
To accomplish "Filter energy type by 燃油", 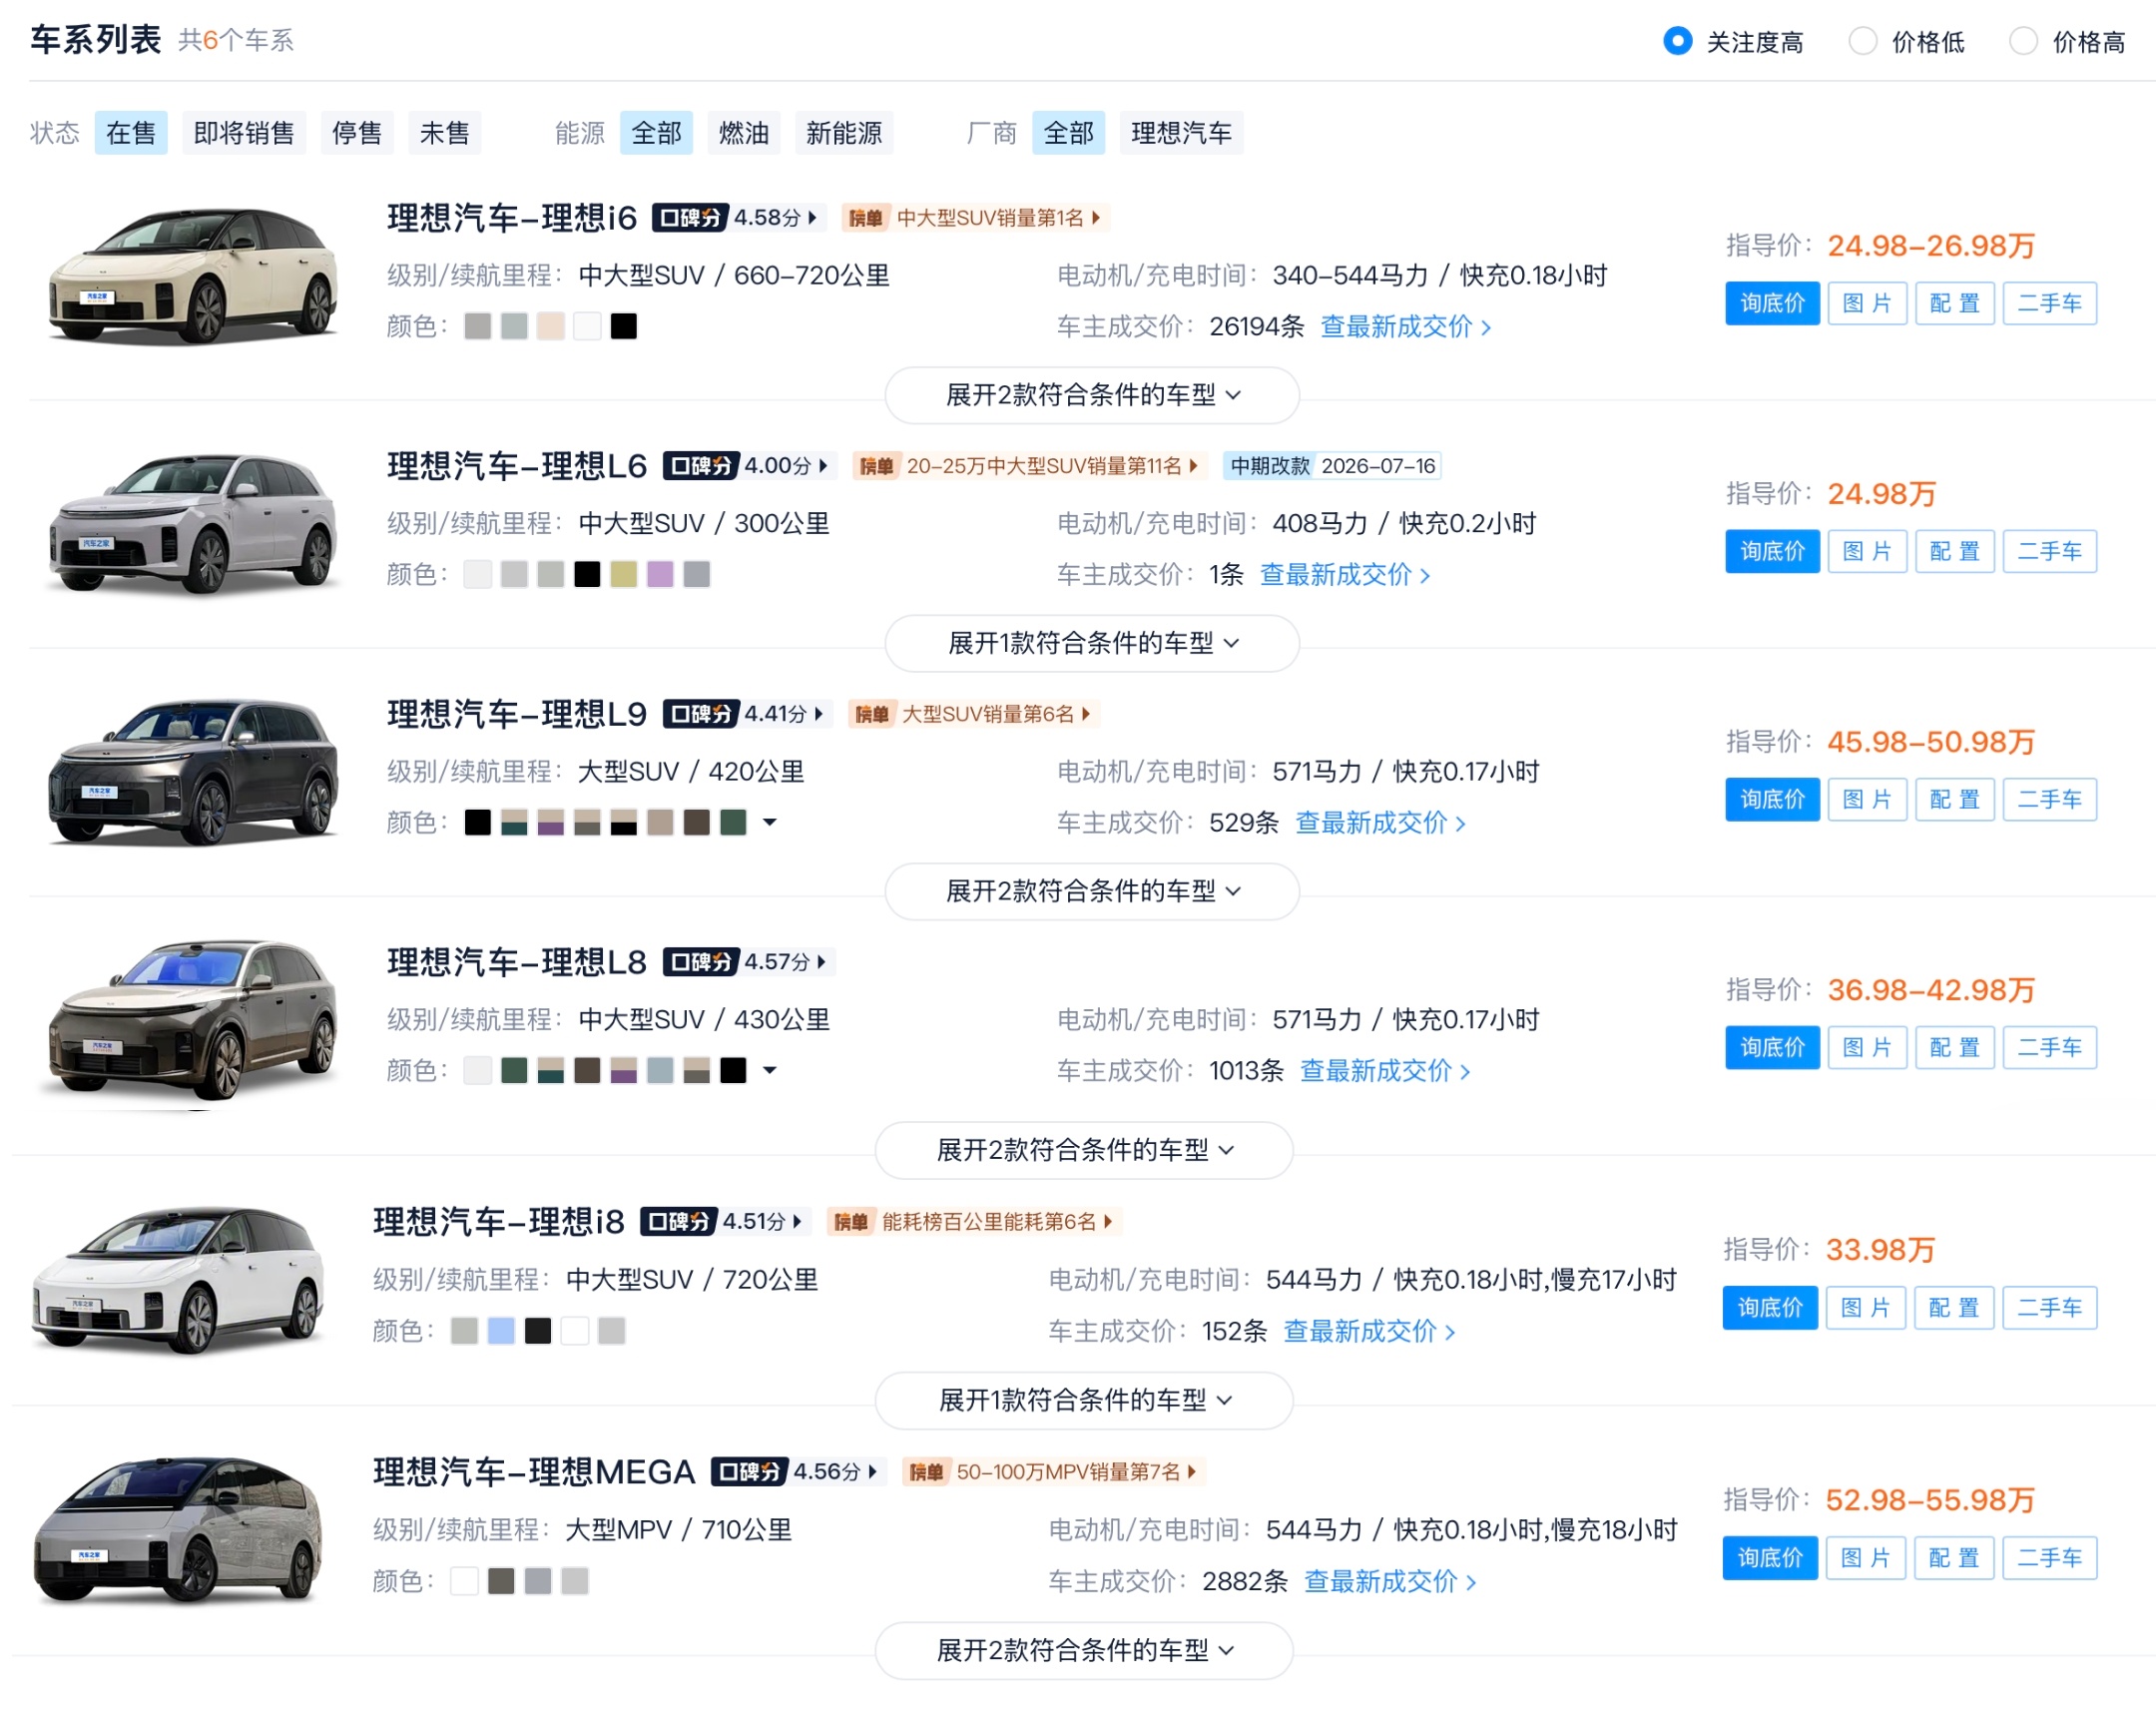I will pos(744,133).
